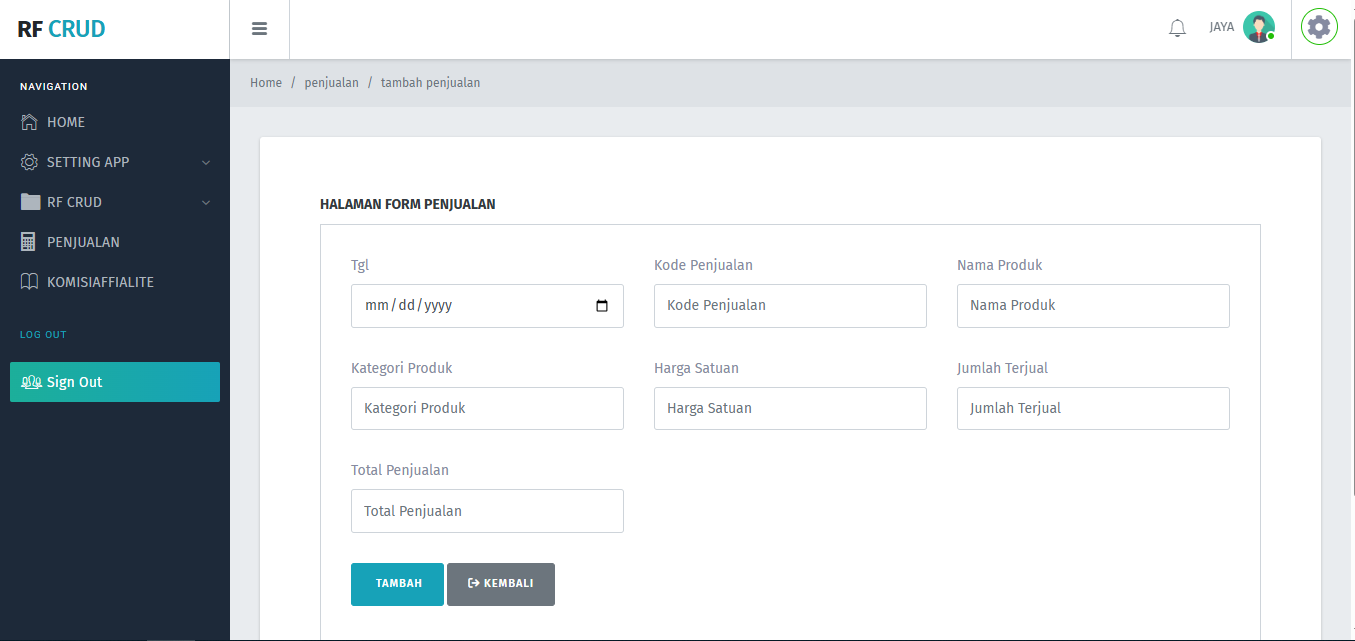
Task: Click the Tgl field label
Action: click(x=360, y=265)
